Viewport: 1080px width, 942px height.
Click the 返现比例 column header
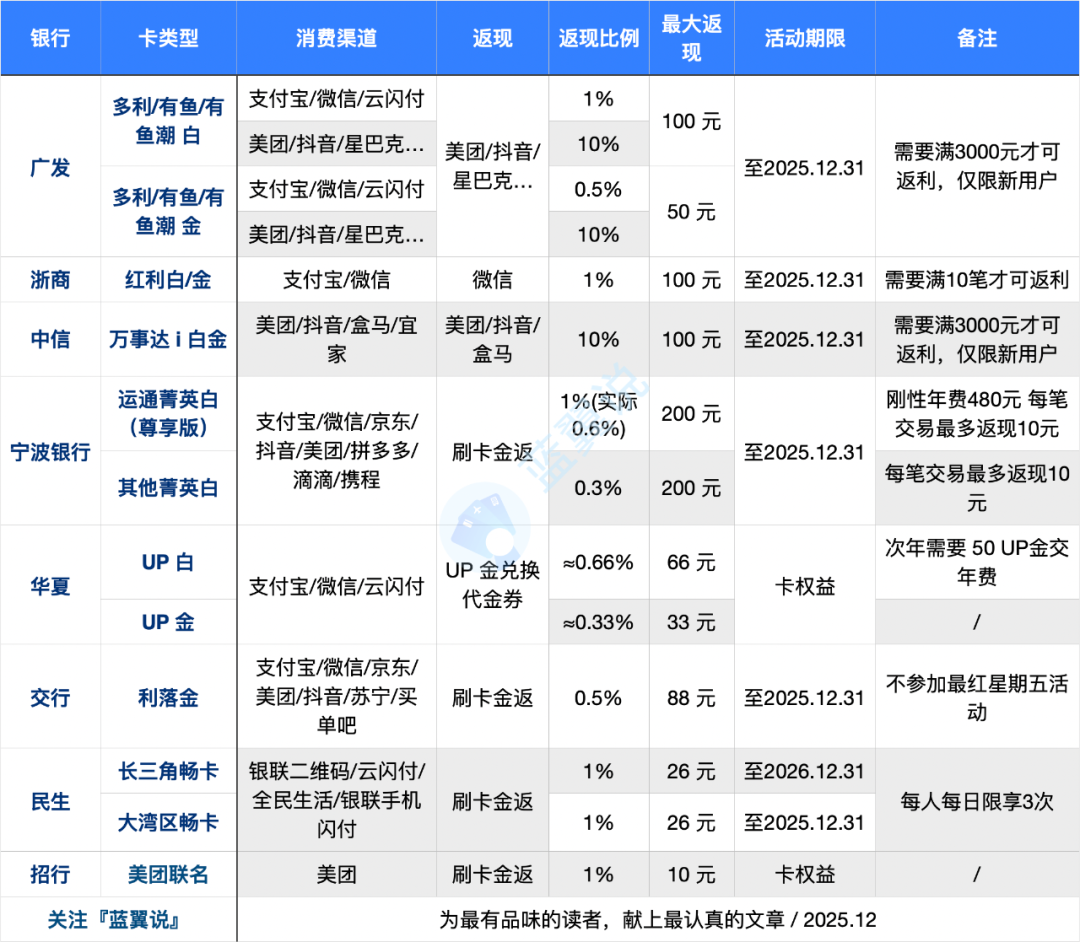[598, 37]
